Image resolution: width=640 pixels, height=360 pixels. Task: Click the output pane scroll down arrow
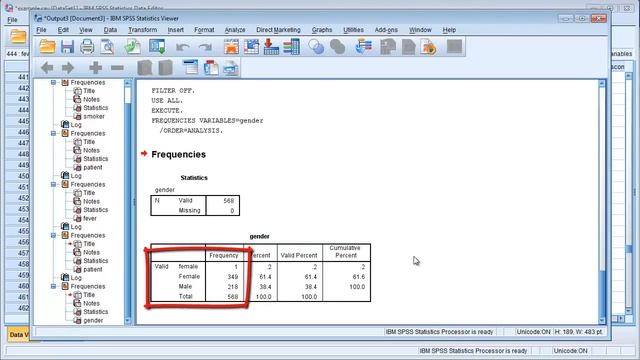[x=602, y=321]
